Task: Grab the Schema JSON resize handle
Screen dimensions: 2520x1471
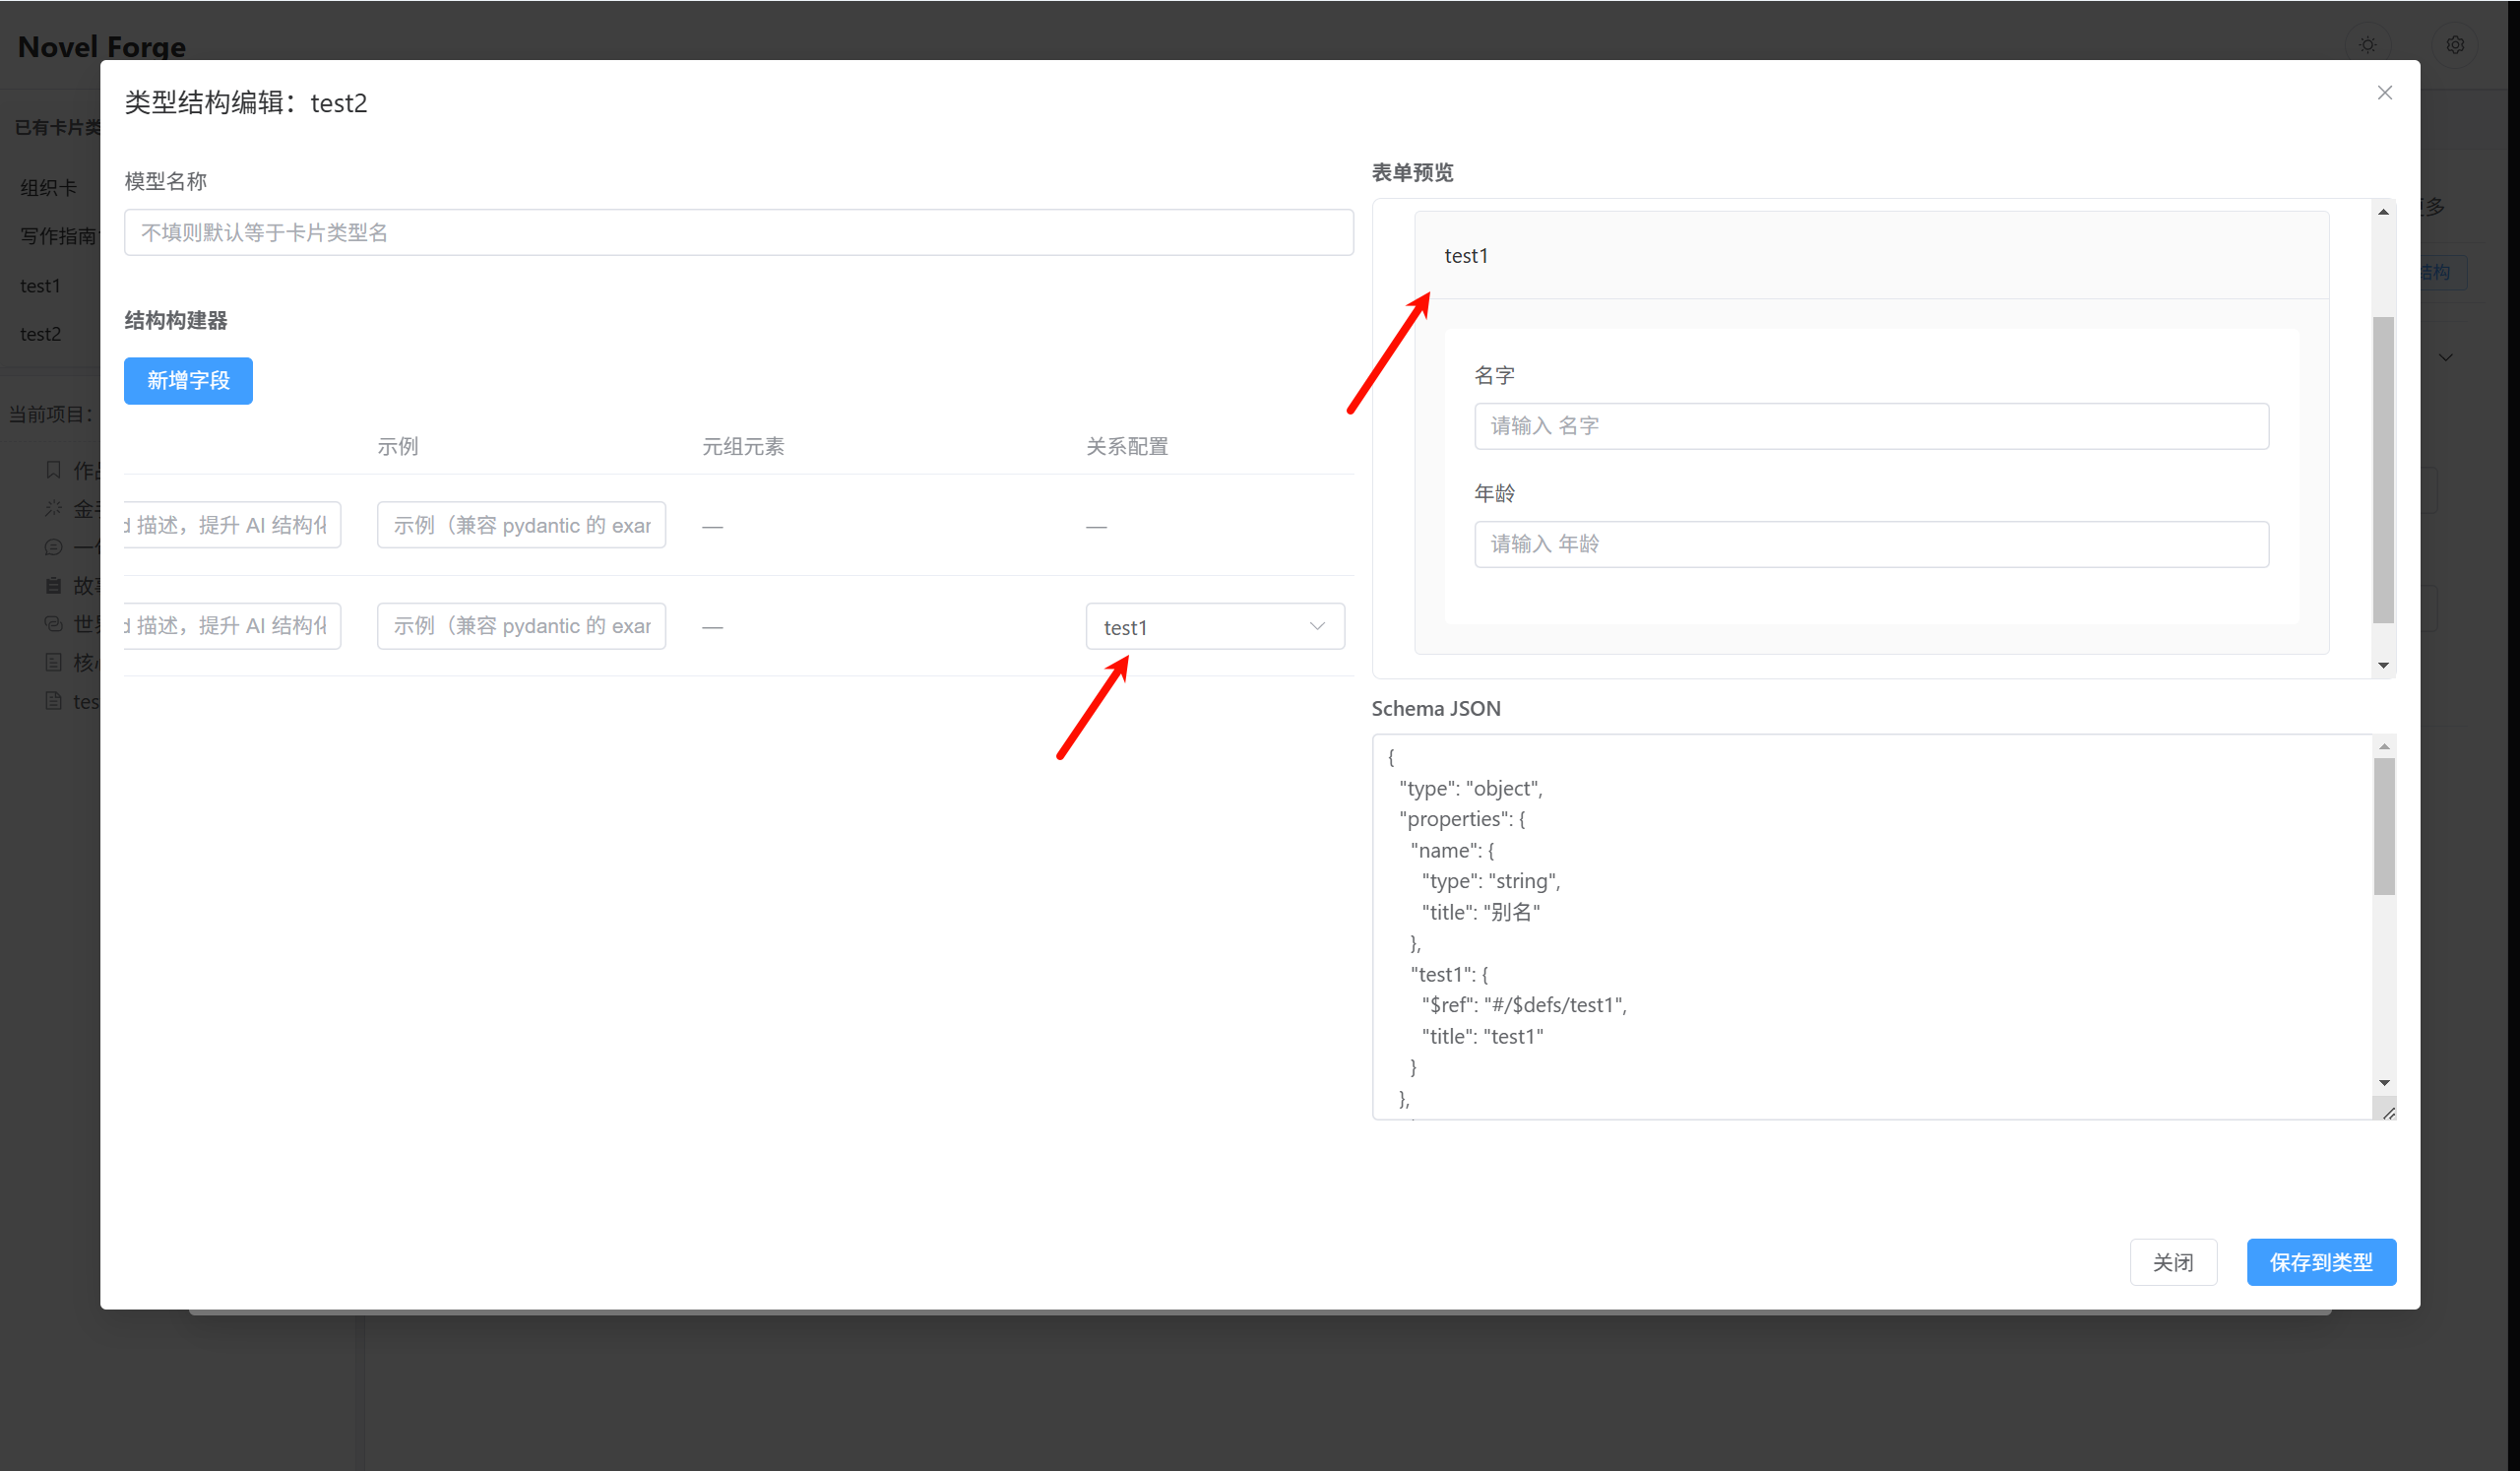Action: click(x=2388, y=1112)
